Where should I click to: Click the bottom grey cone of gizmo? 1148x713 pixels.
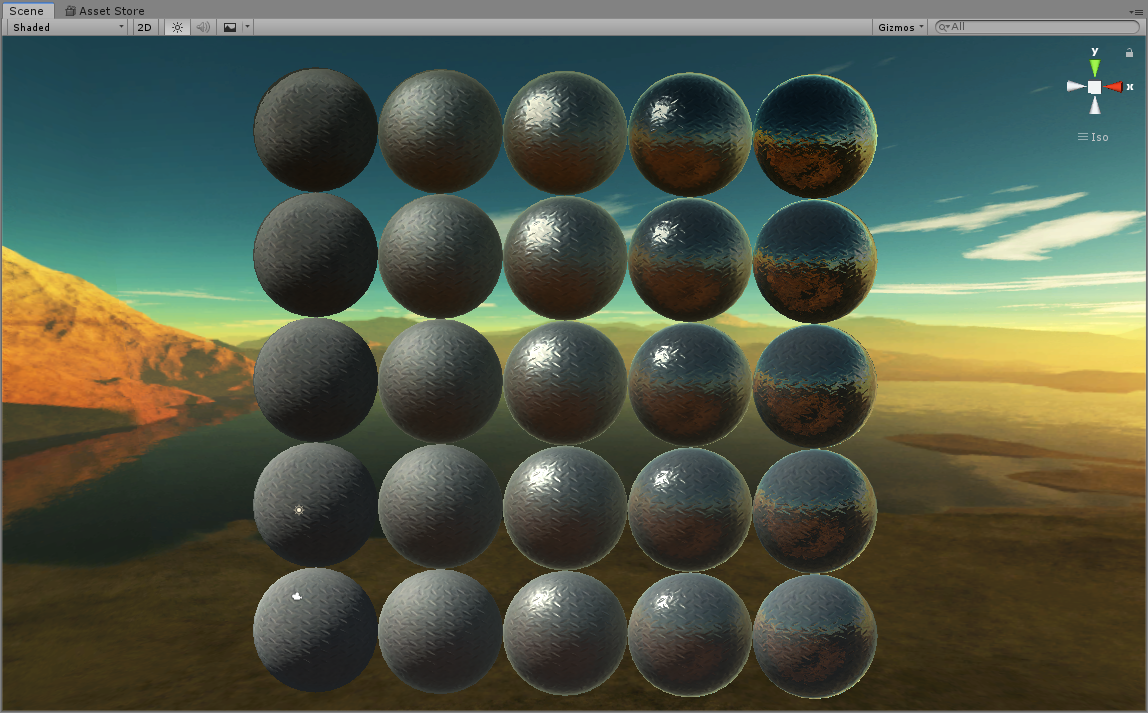[1095, 106]
